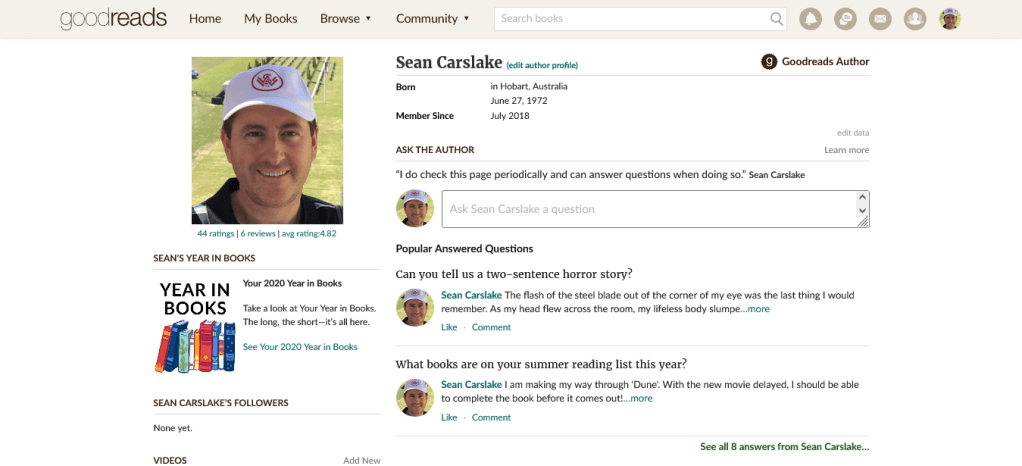Image resolution: width=1022 pixels, height=466 pixels.
Task: Open the messages envelope icon
Action: [879, 19]
